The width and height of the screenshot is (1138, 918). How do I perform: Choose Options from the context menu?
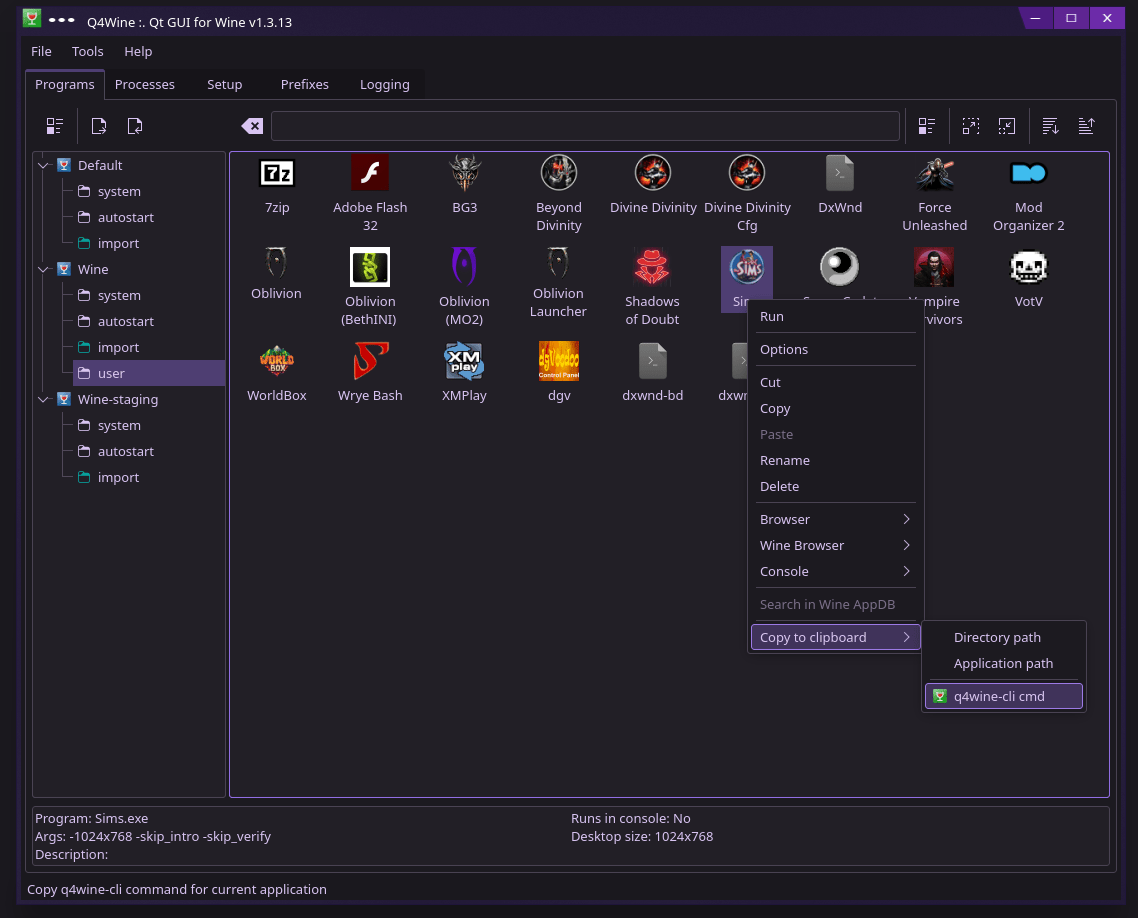click(x=835, y=350)
